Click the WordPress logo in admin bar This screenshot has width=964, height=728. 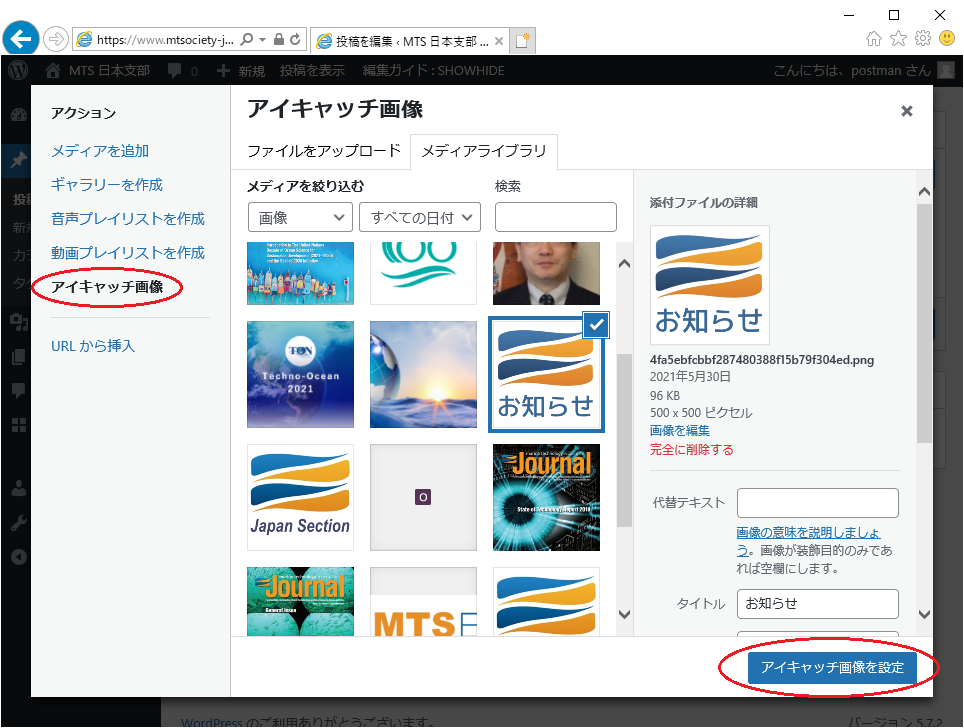[x=17, y=71]
